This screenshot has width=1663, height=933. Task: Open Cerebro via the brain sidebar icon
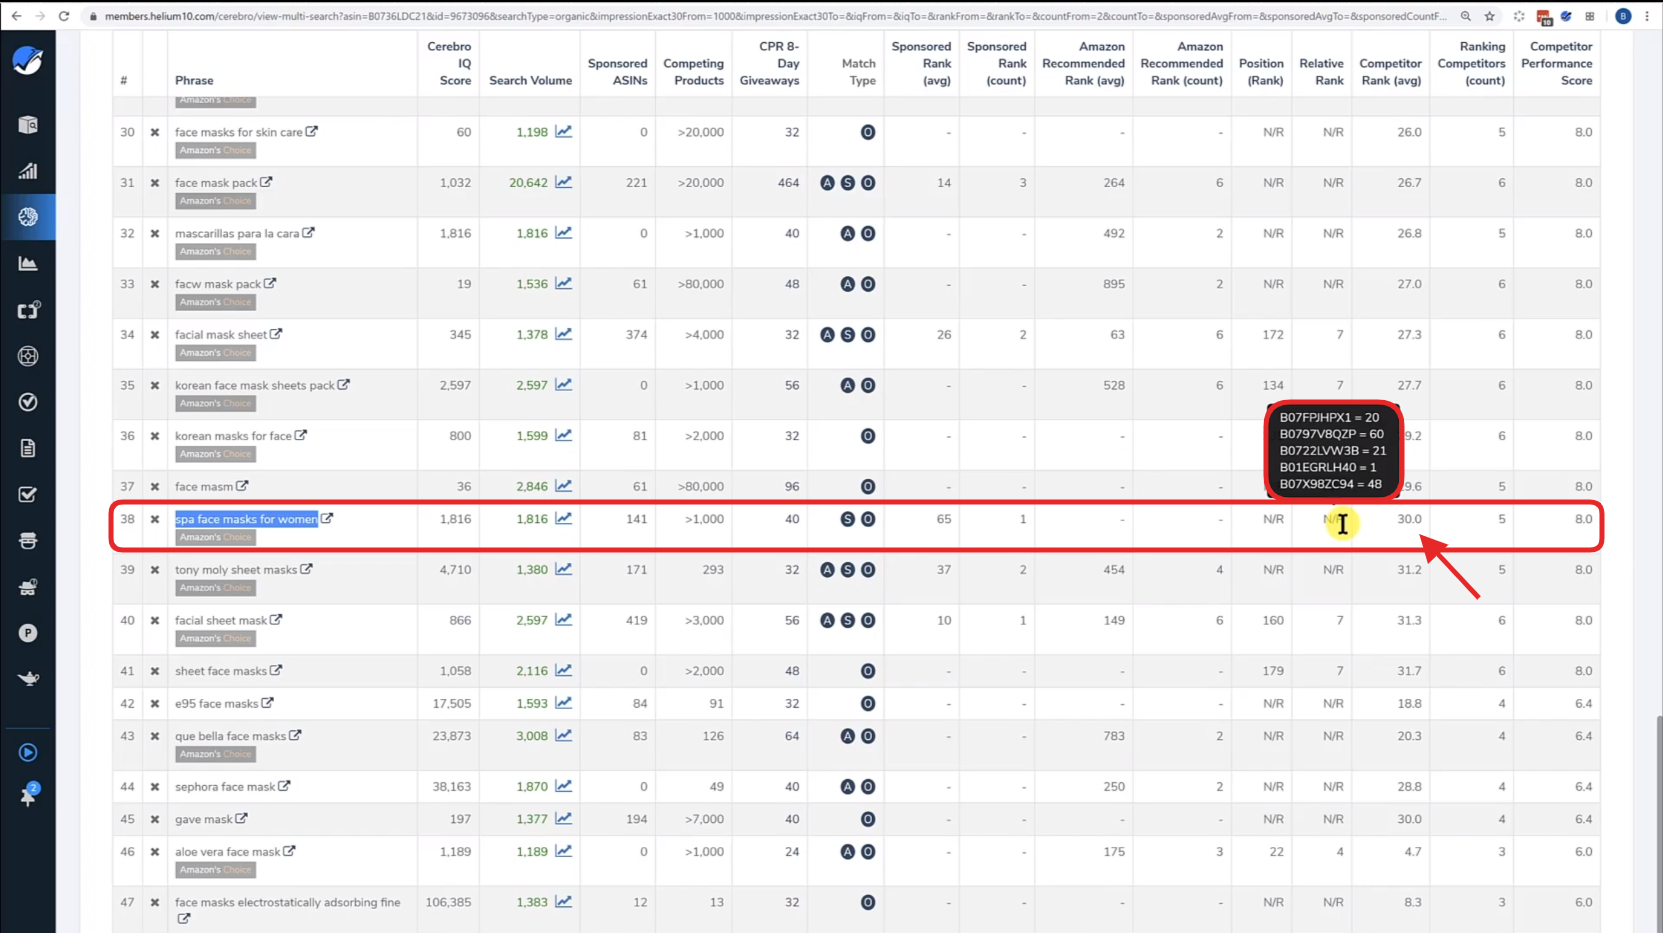tap(28, 217)
